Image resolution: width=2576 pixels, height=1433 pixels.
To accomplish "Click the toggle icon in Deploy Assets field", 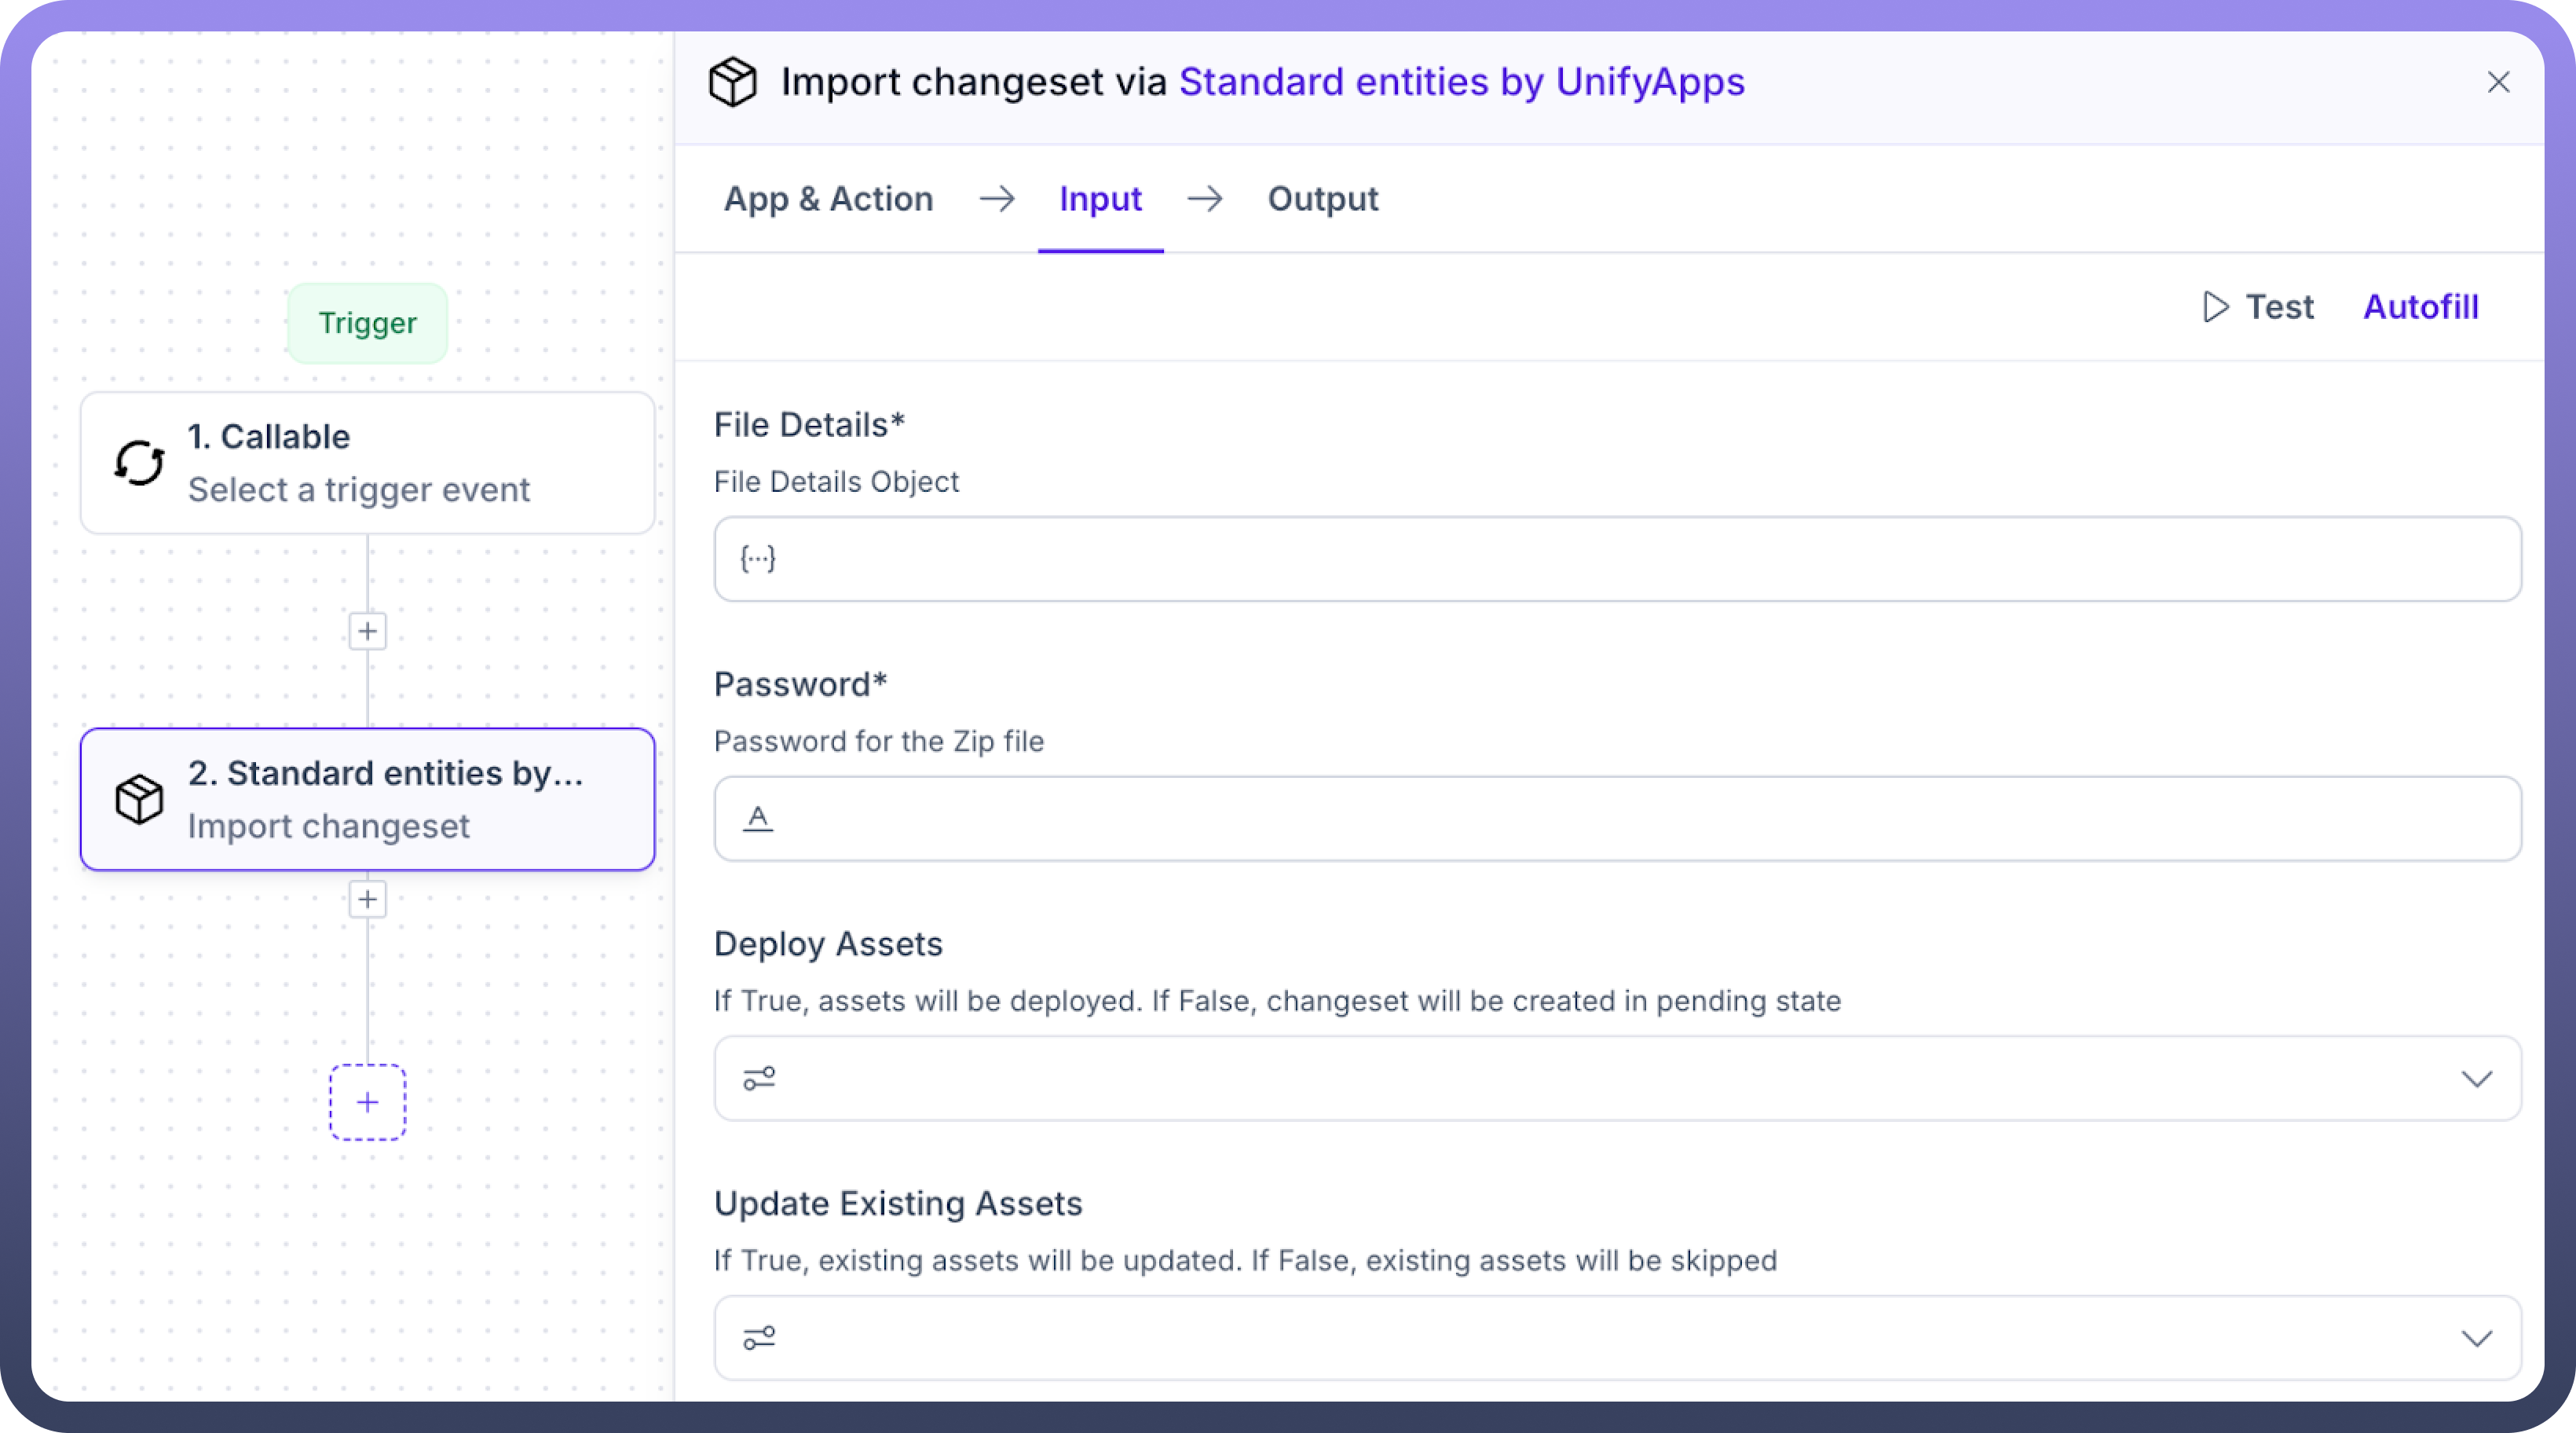I will coord(758,1078).
